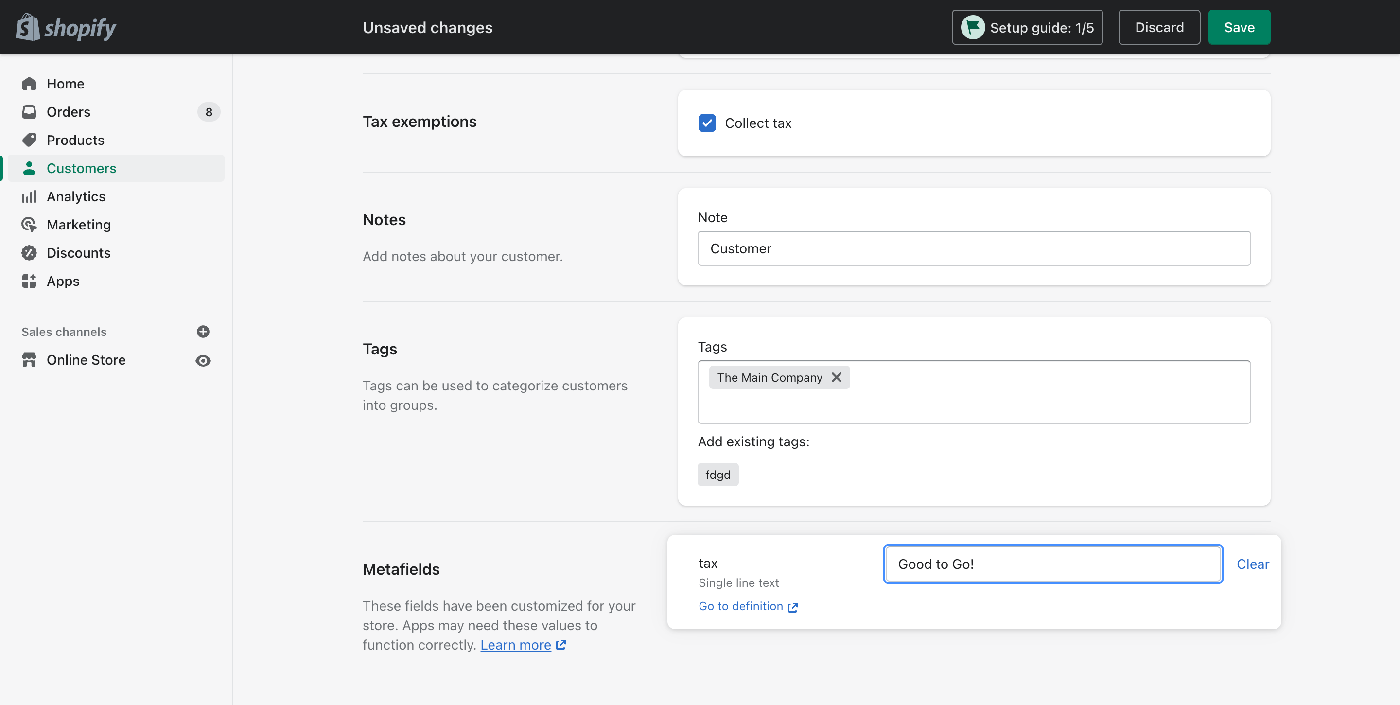Viewport: 1400px width, 705px height.
Task: Click the Collect tax label
Action: coord(758,123)
